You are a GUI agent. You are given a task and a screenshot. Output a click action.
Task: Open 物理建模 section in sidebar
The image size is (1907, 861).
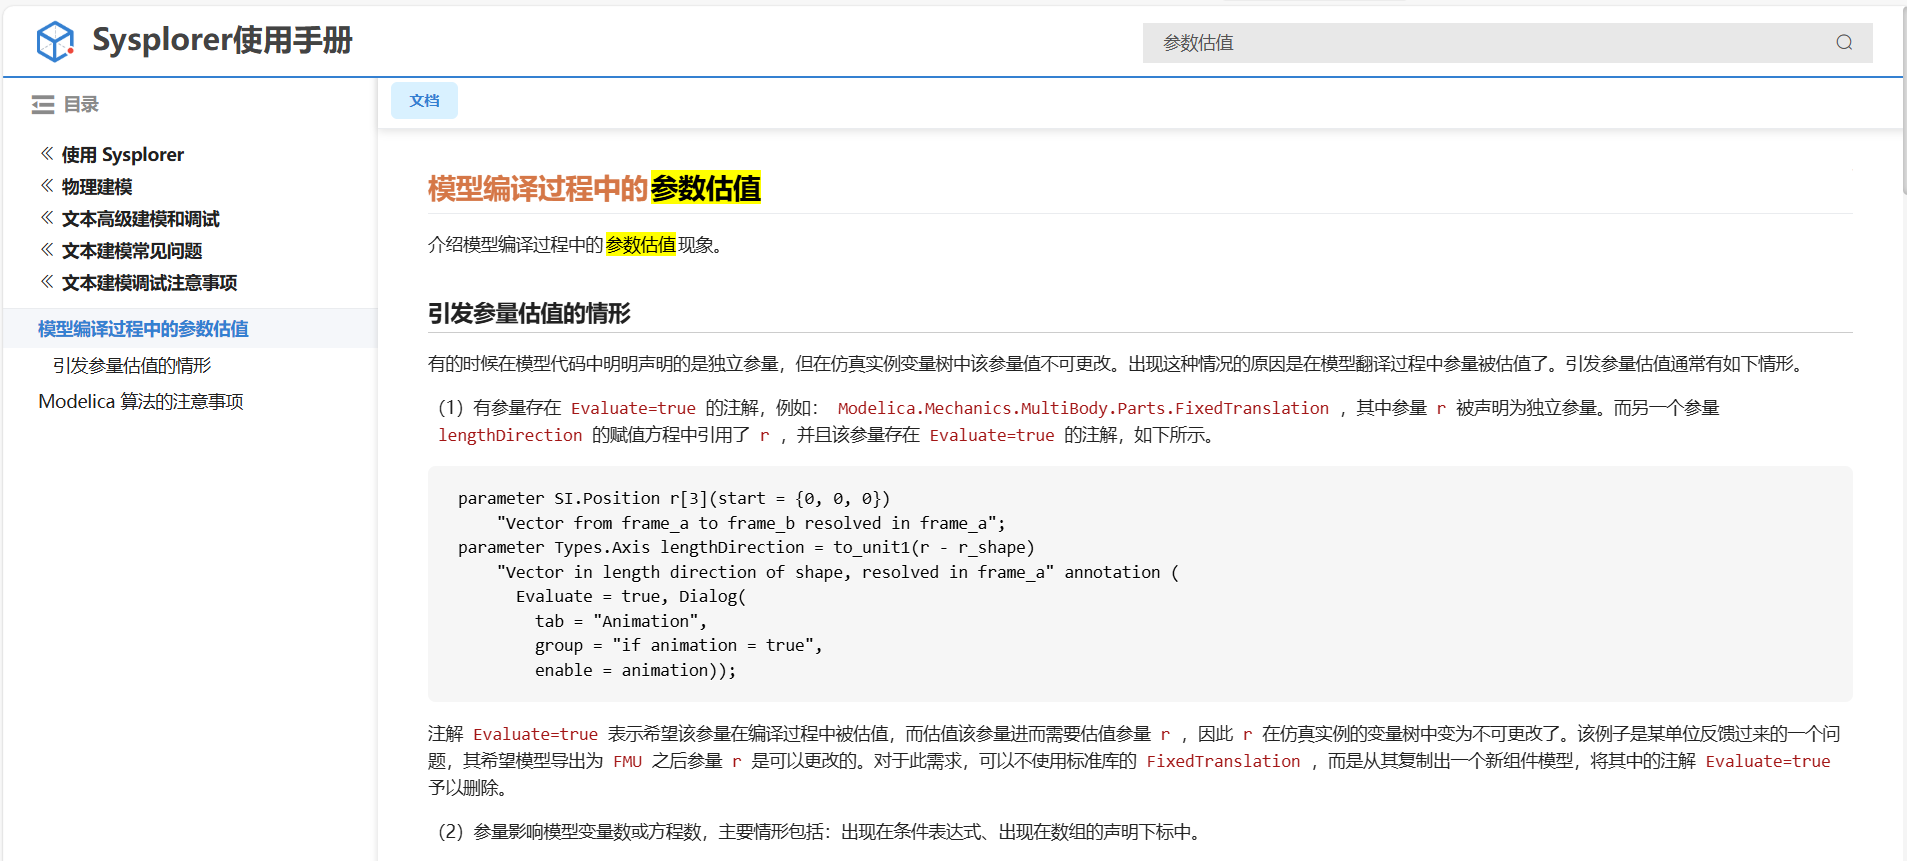(97, 187)
